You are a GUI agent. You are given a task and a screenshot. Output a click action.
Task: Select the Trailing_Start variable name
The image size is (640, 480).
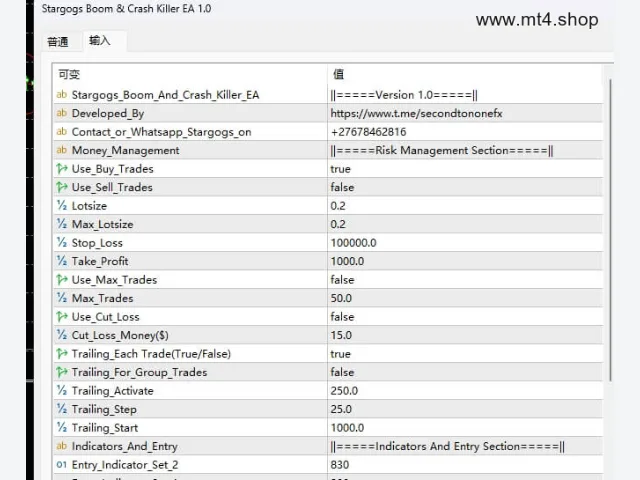pyautogui.click(x=105, y=428)
